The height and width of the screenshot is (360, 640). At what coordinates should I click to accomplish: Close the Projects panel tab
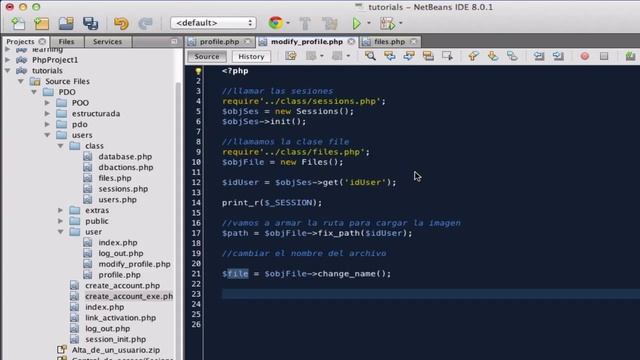pyautogui.click(x=42, y=42)
